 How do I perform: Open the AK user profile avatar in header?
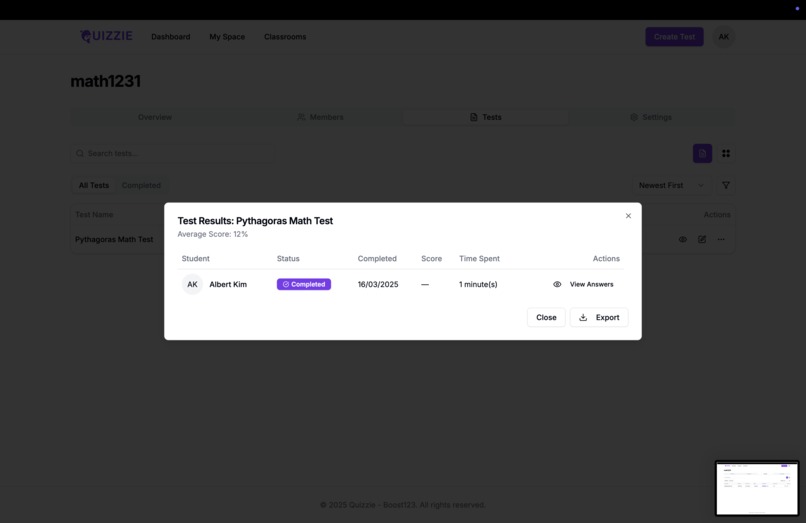(x=724, y=37)
